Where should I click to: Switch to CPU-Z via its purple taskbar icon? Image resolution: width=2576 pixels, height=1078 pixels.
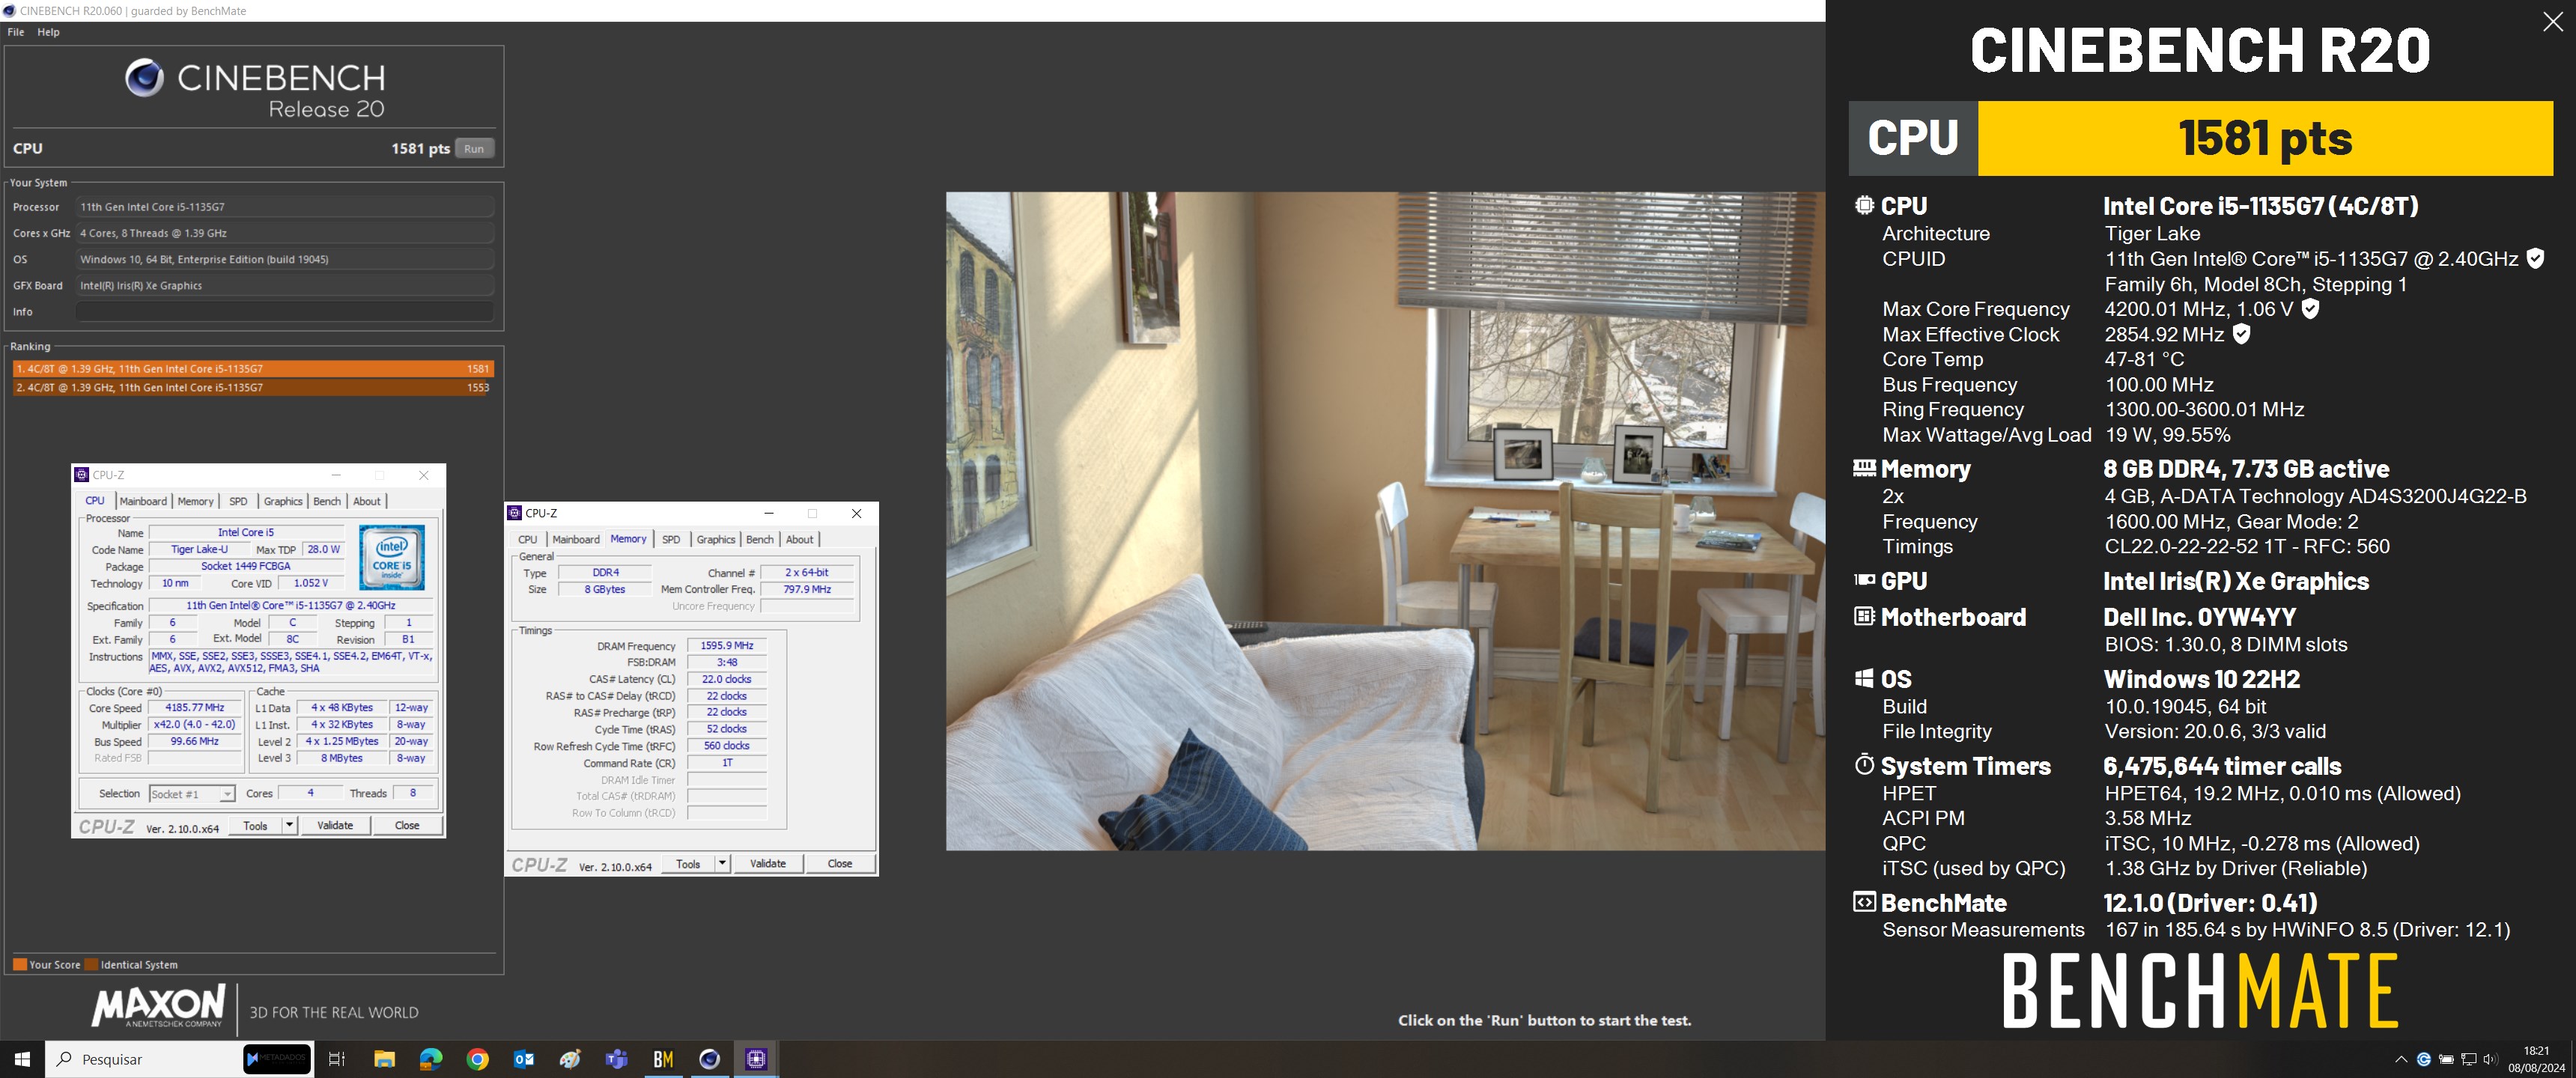click(x=756, y=1059)
